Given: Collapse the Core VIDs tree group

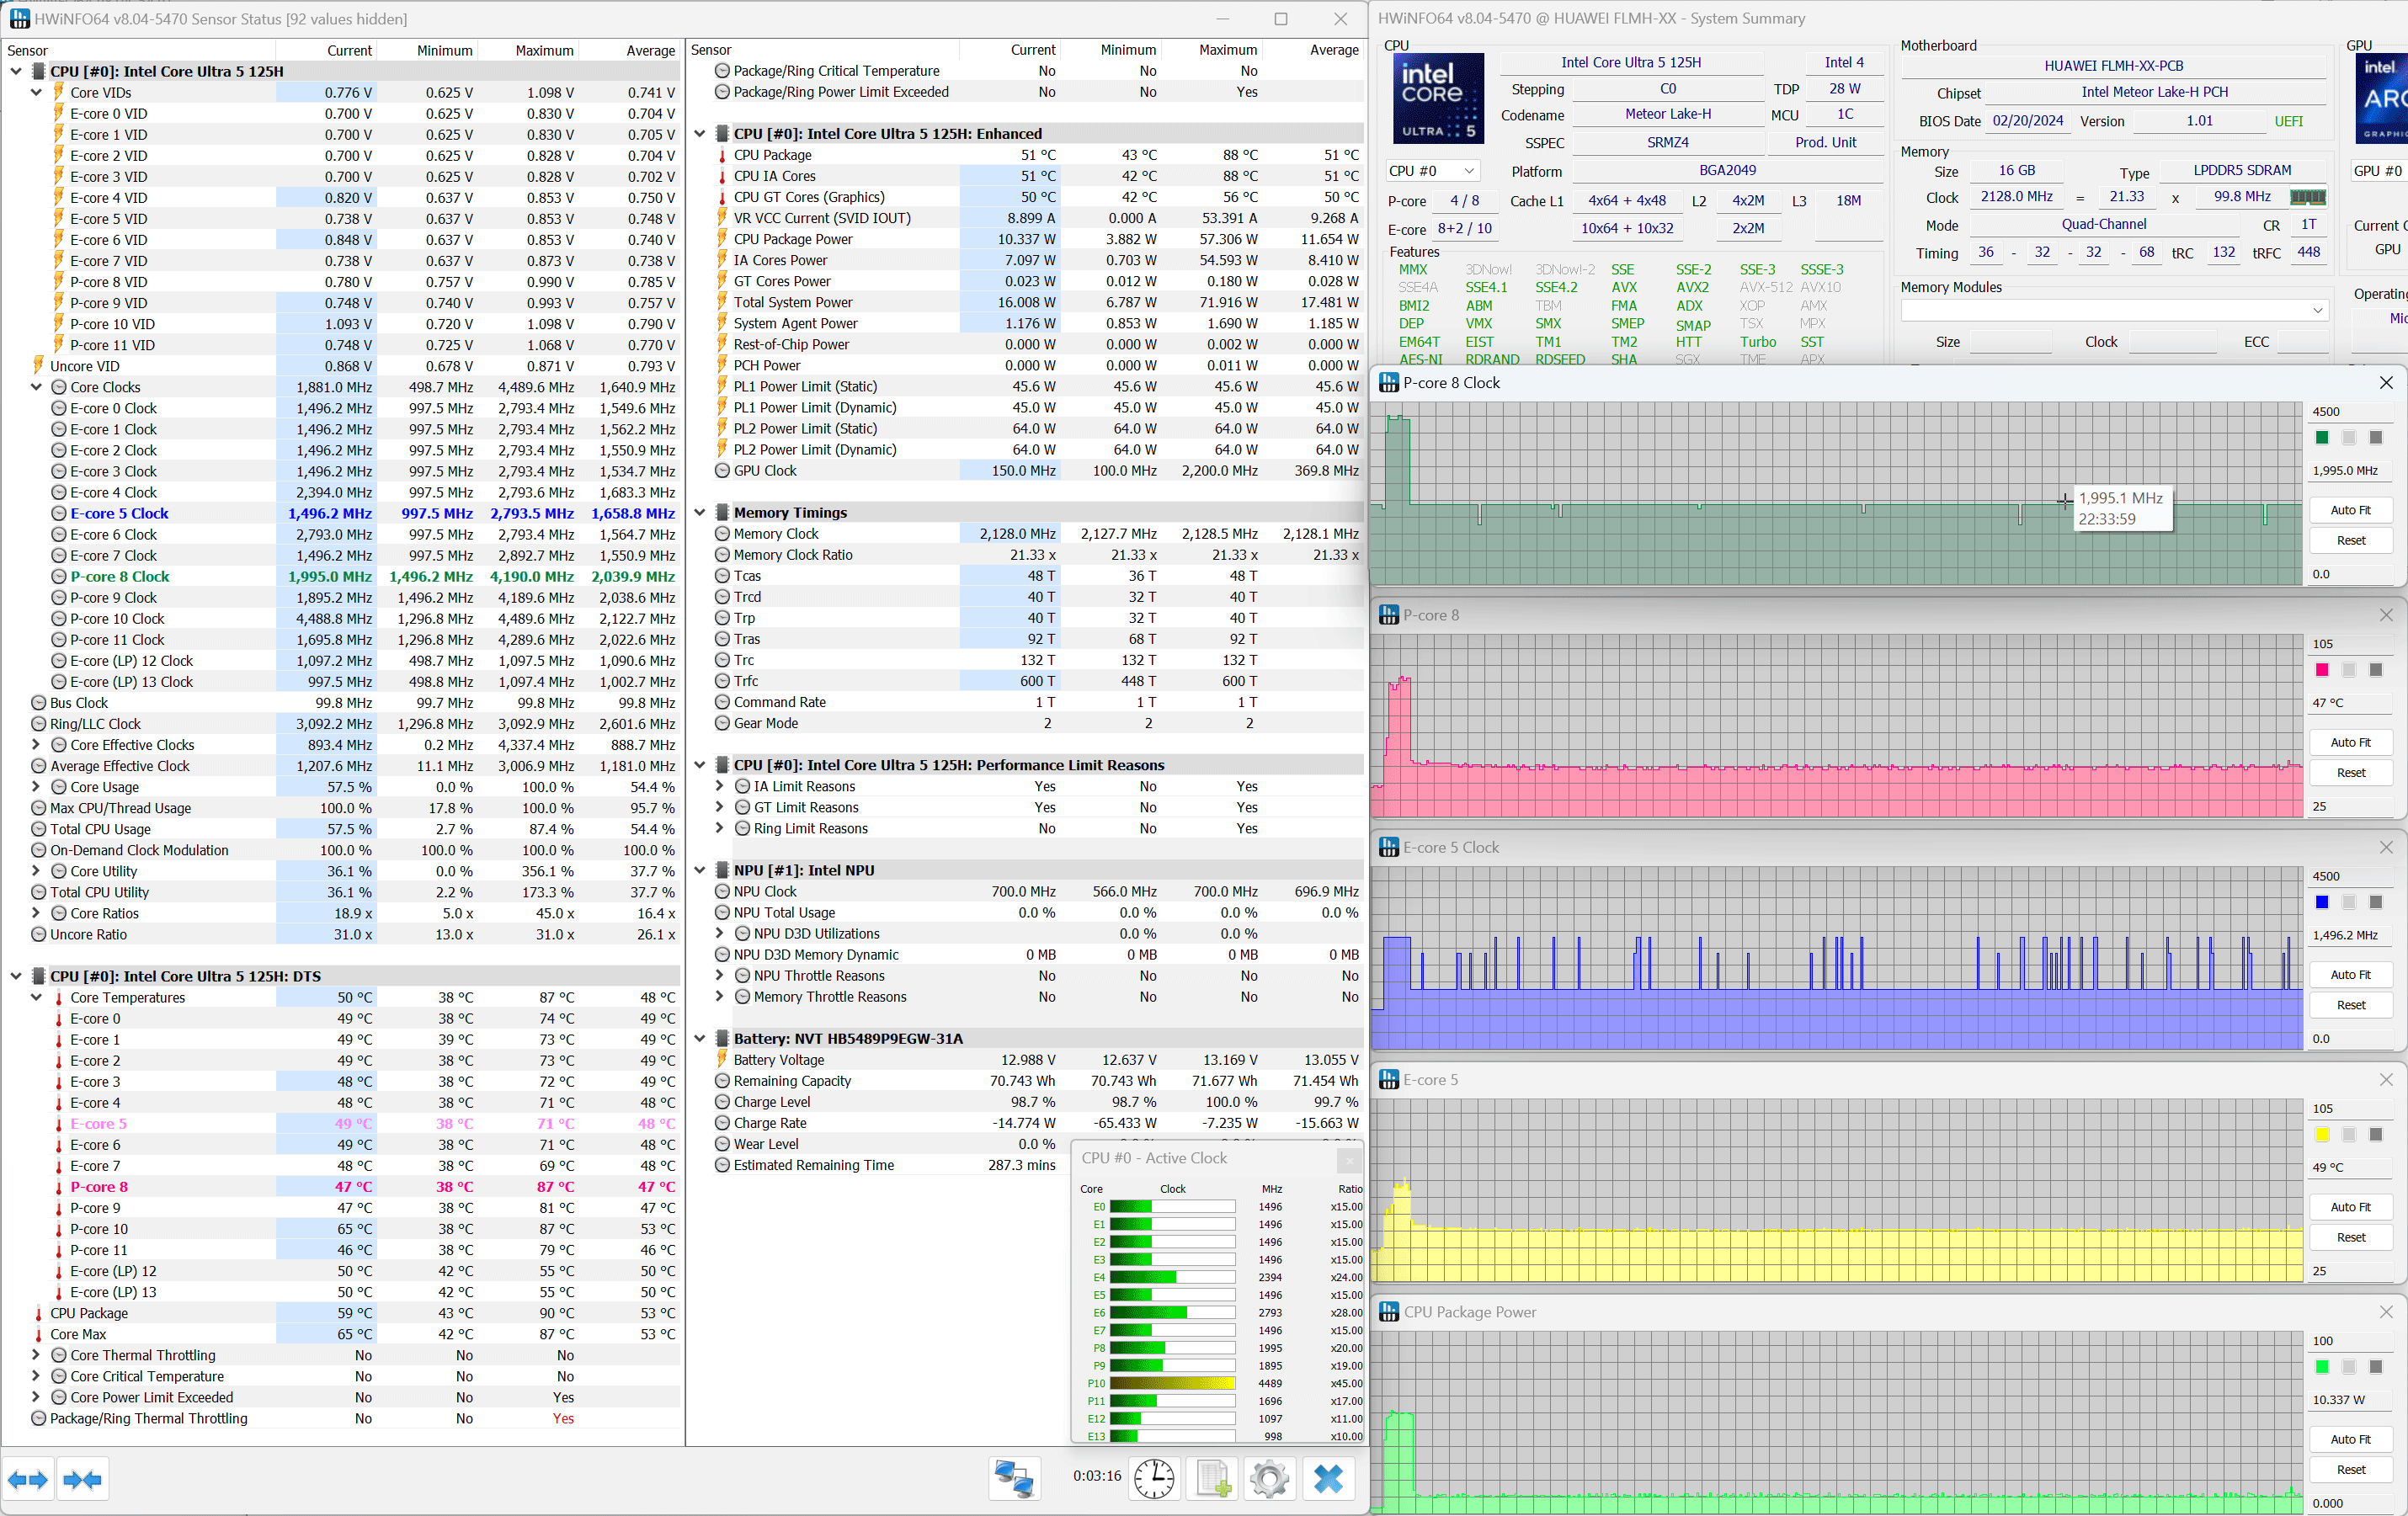Looking at the screenshot, I should coord(37,92).
